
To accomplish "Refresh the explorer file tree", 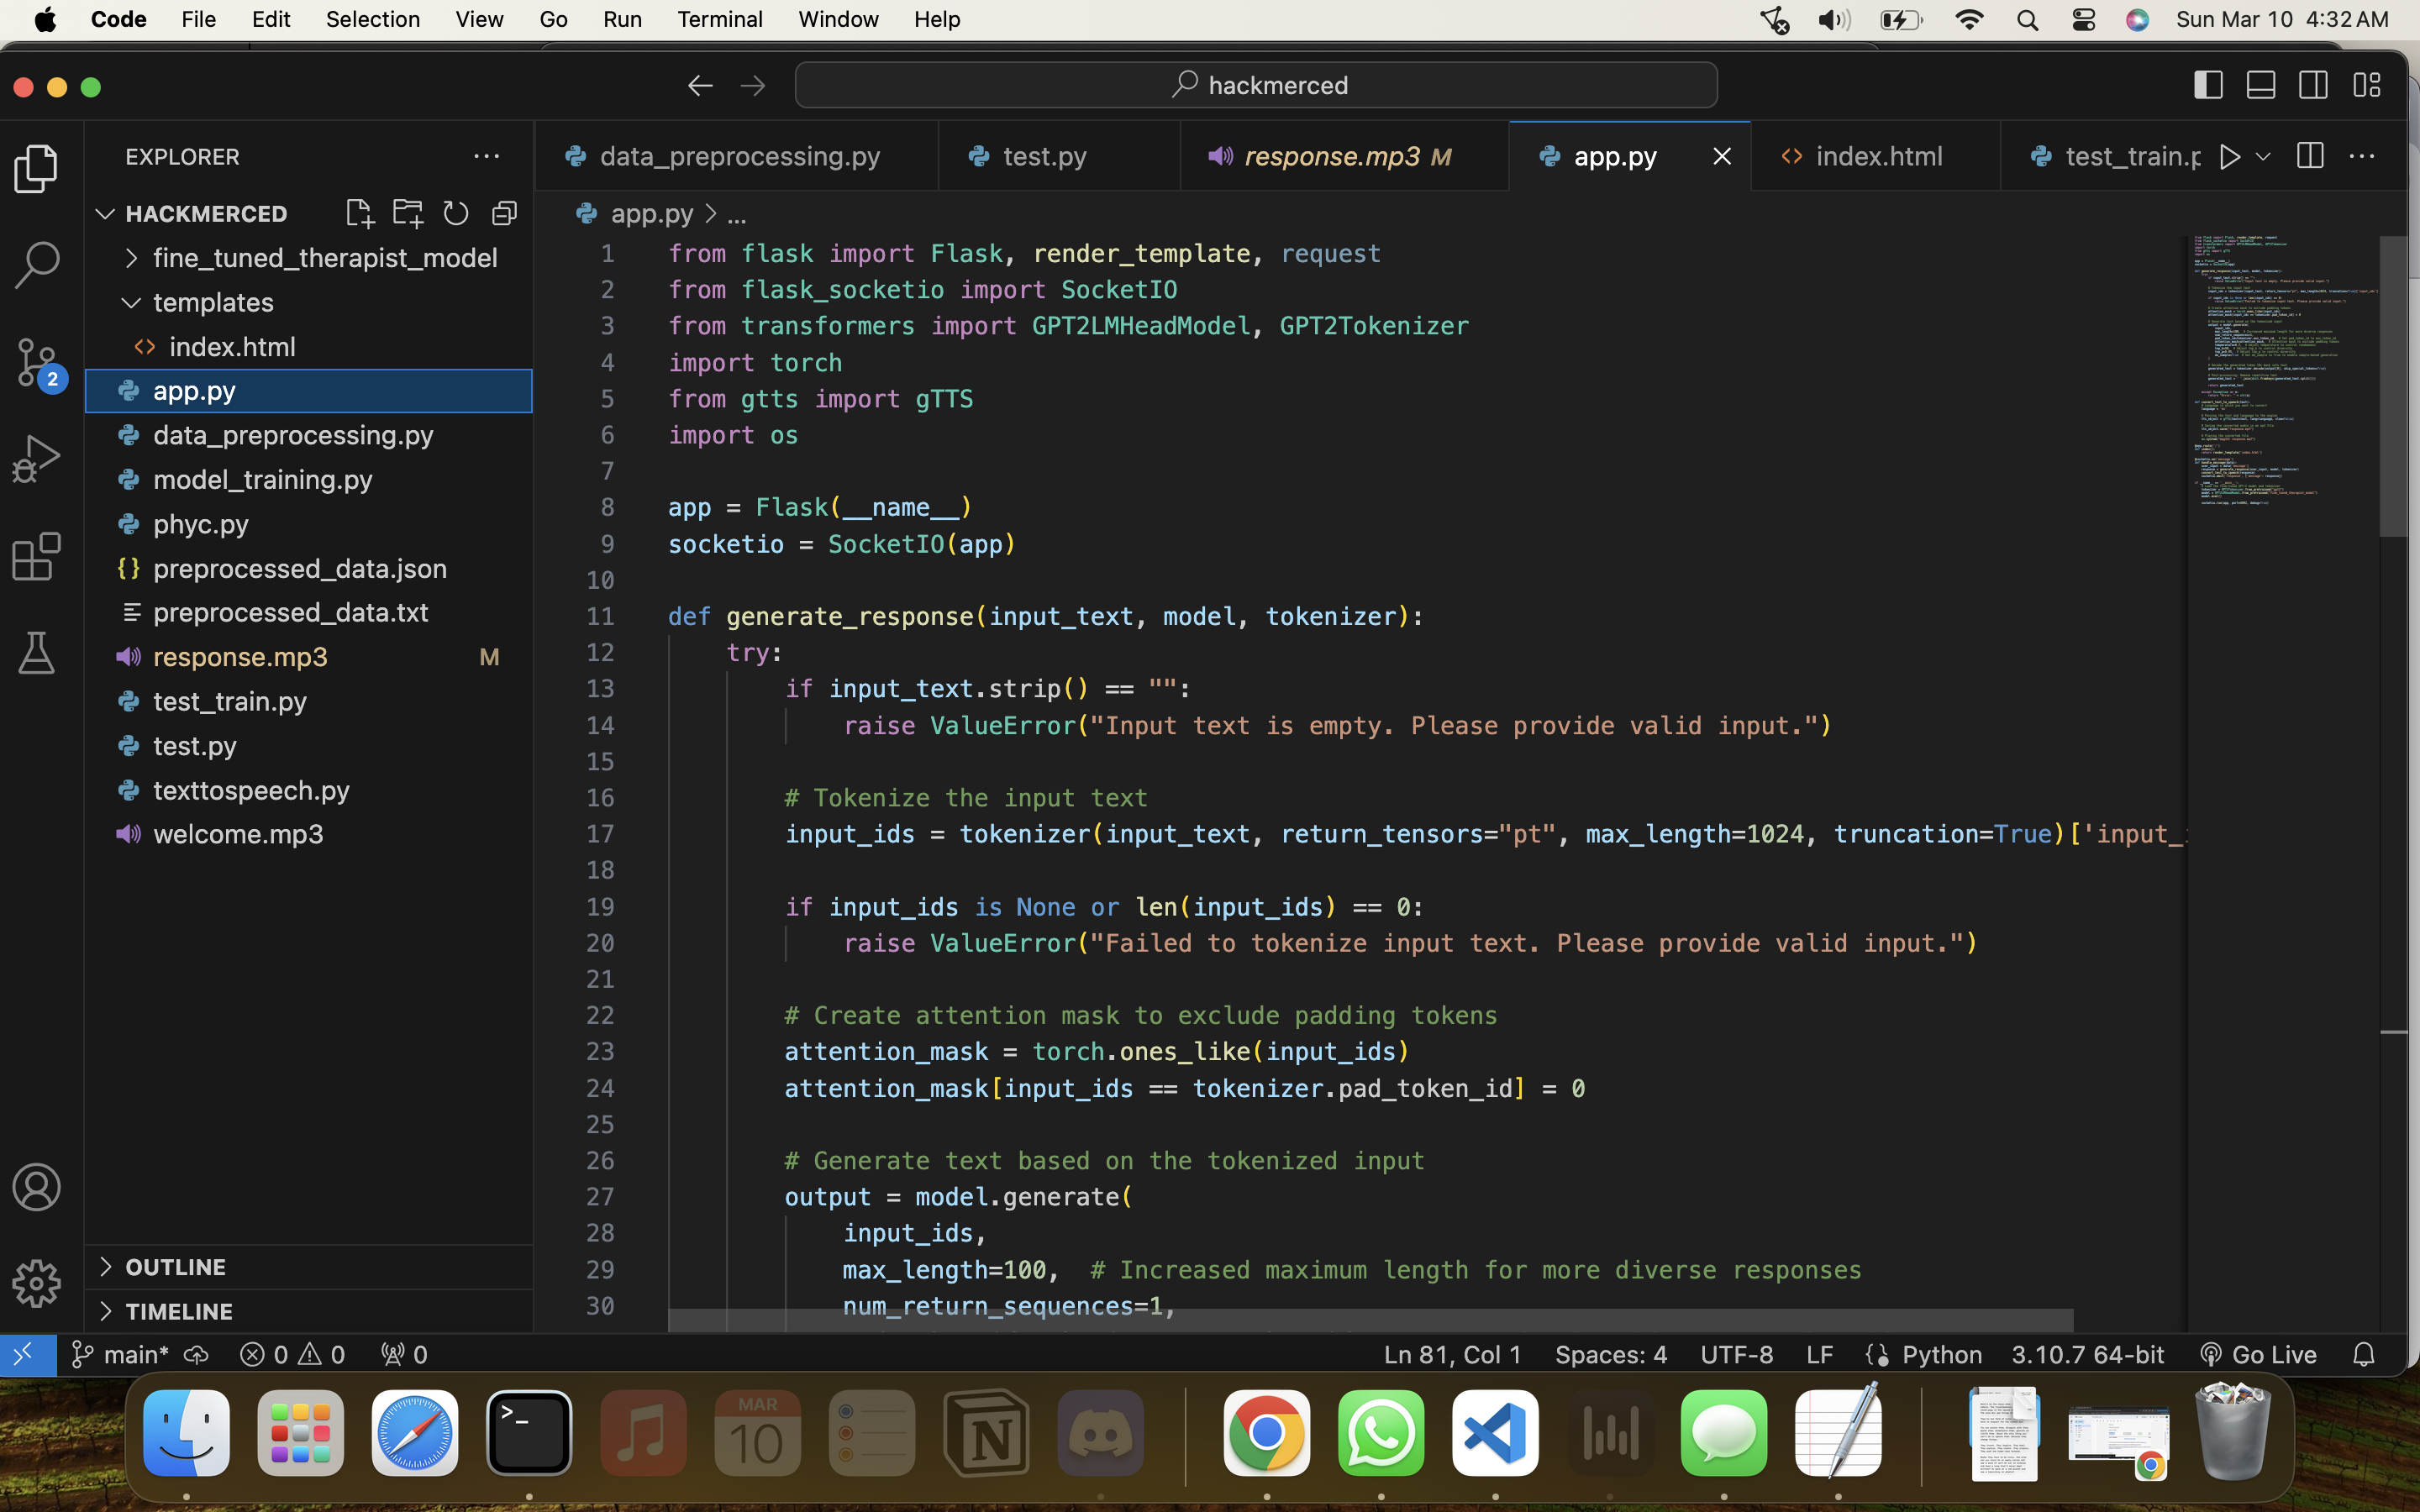I will [456, 213].
